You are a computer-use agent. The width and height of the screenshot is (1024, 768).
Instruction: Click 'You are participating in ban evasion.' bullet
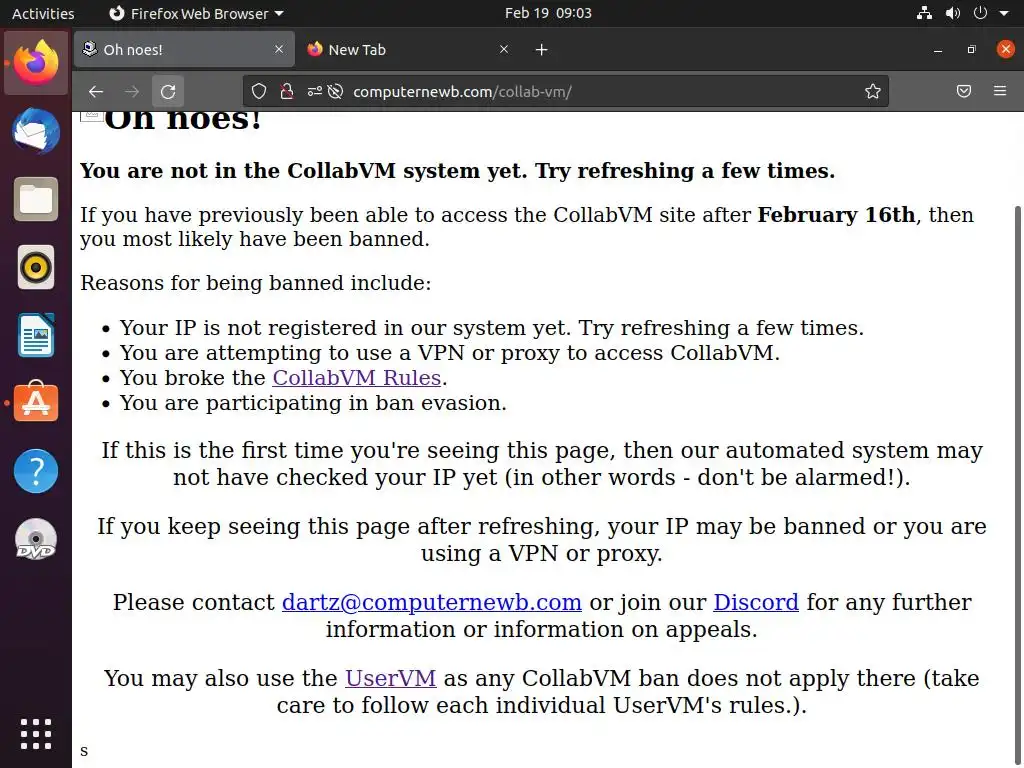pyautogui.click(x=313, y=403)
